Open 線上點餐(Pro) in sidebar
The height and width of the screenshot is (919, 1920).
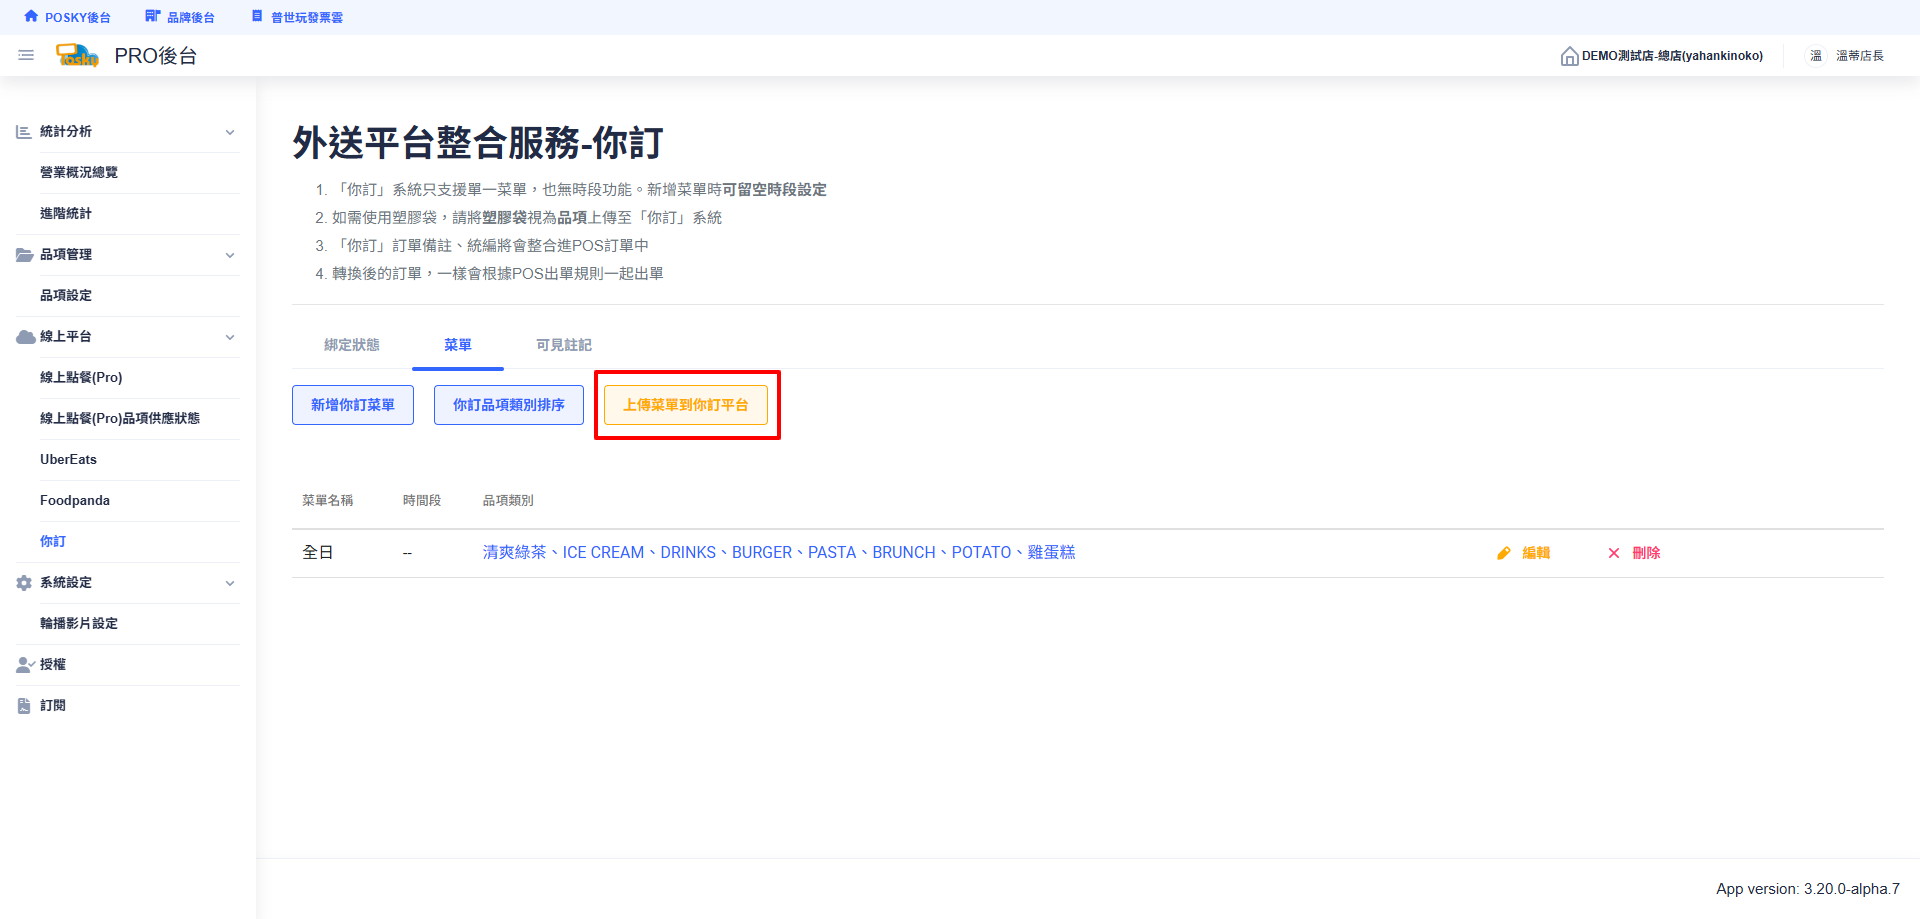click(x=81, y=377)
